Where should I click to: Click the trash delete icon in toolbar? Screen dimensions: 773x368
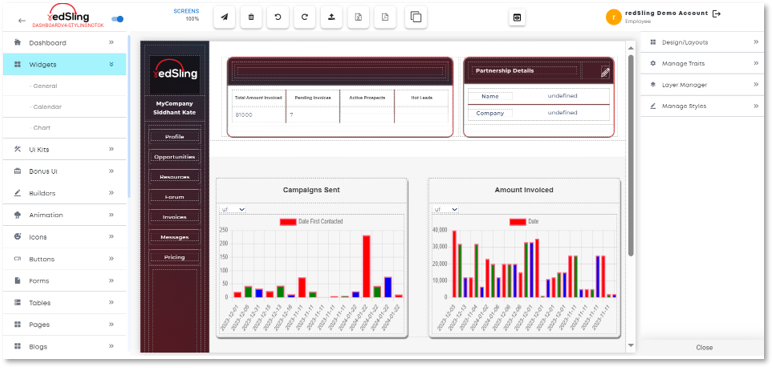(x=251, y=17)
